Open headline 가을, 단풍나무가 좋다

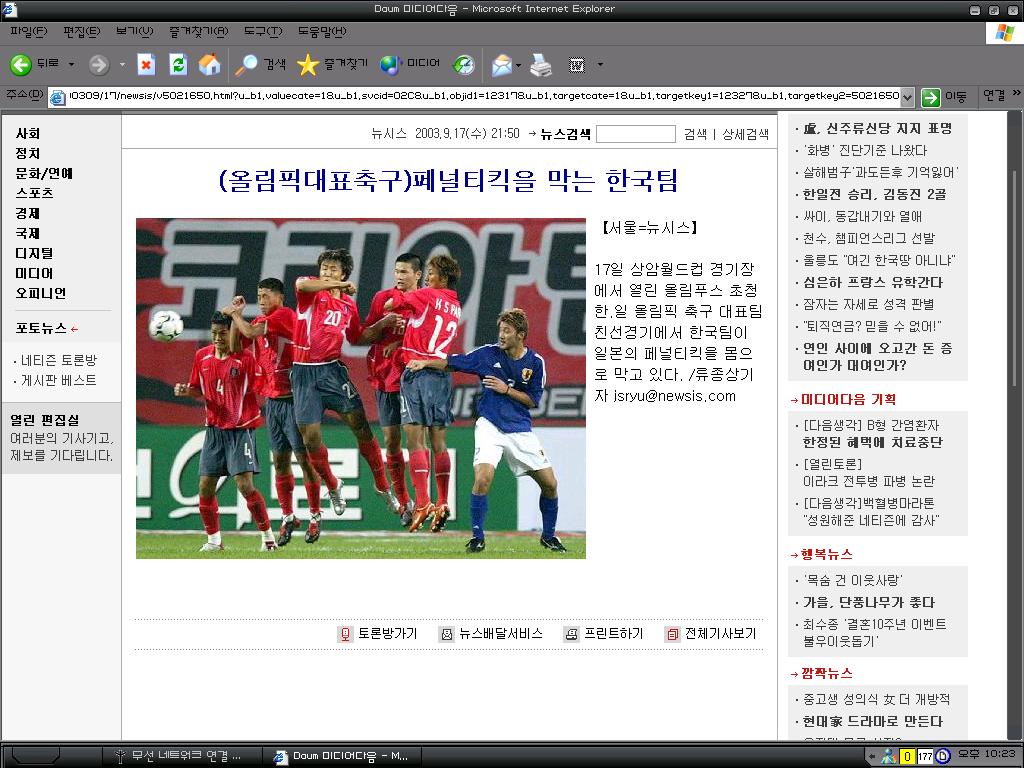coord(869,602)
